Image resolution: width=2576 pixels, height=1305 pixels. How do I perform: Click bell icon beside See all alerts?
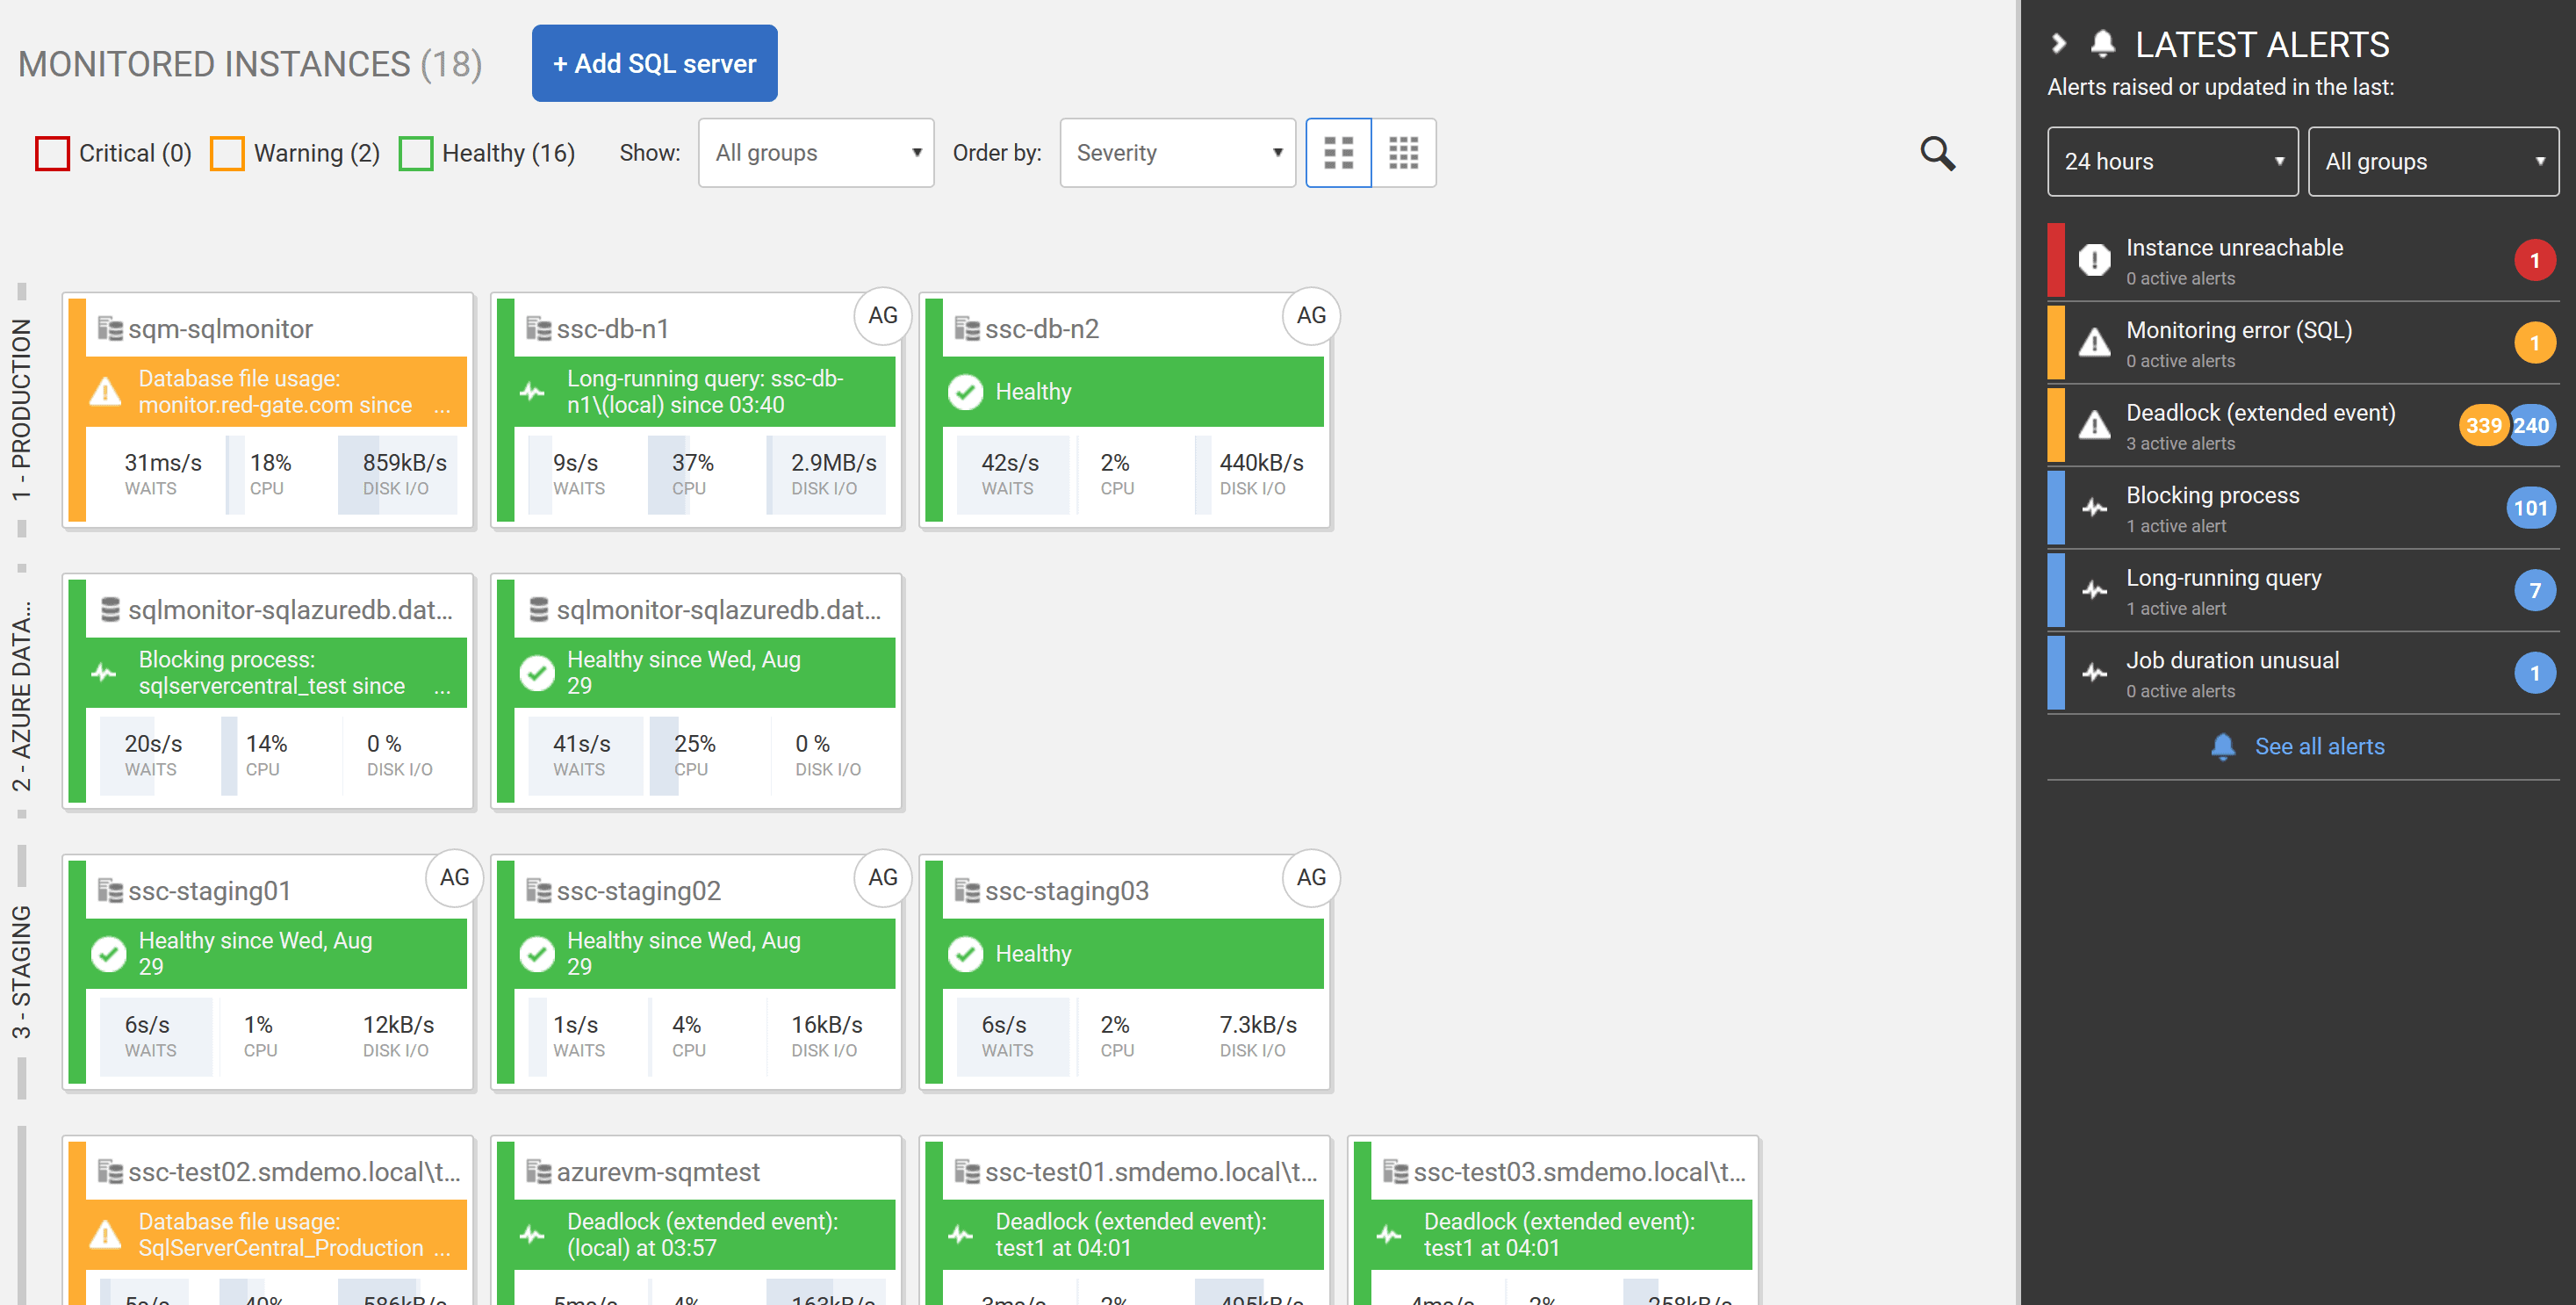(x=2222, y=747)
